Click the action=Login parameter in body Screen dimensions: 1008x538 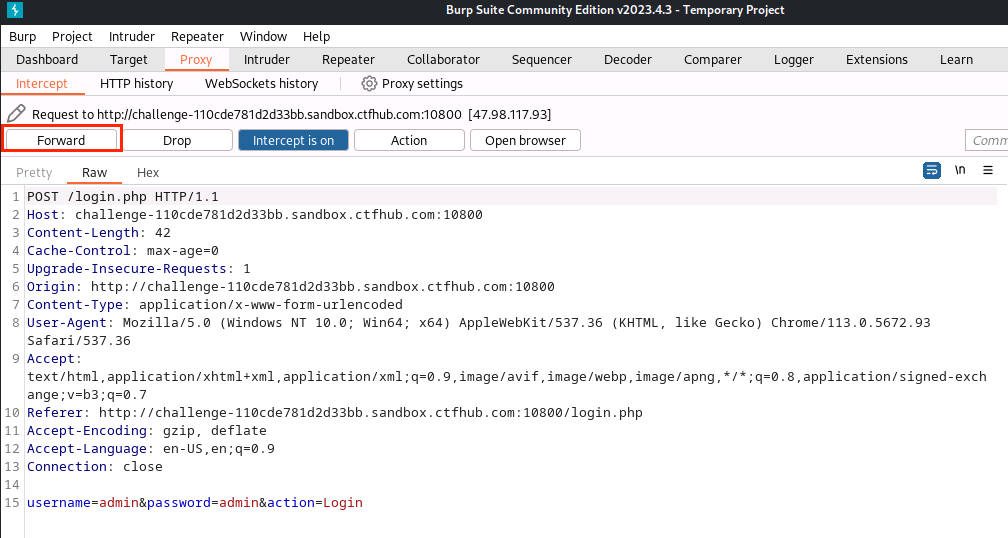315,503
